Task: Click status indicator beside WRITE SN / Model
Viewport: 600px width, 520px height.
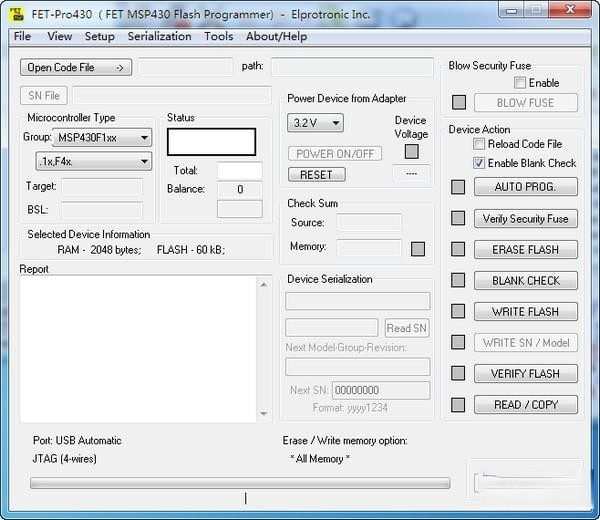Action: pyautogui.click(x=458, y=342)
